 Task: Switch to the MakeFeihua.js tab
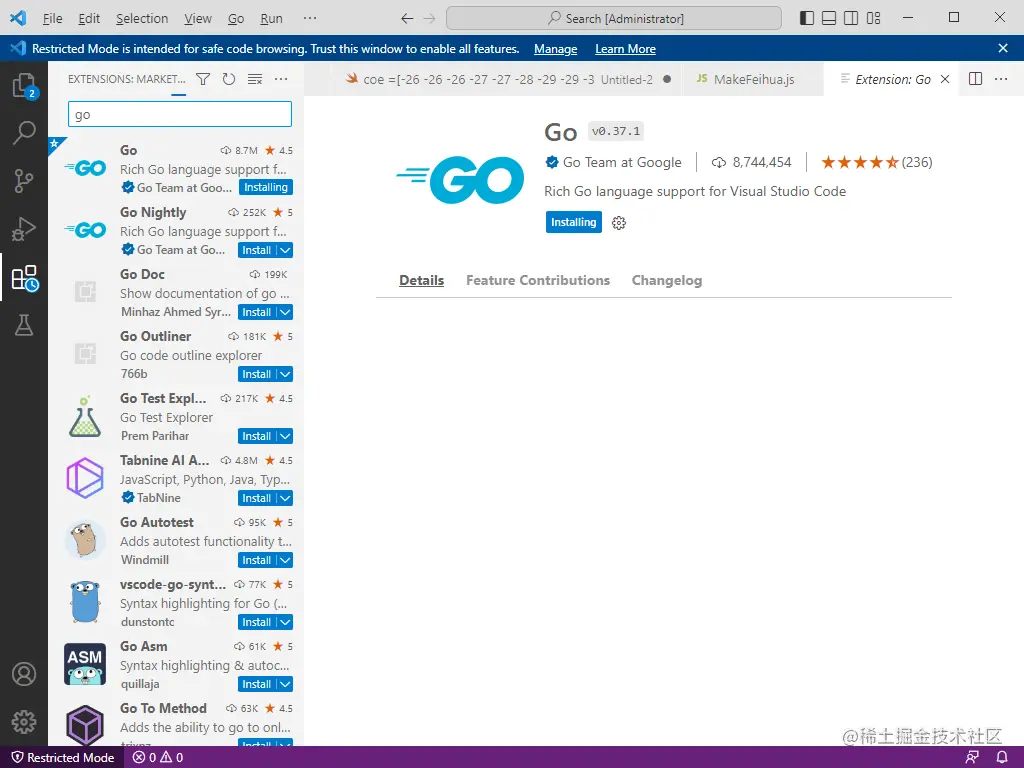(x=752, y=79)
